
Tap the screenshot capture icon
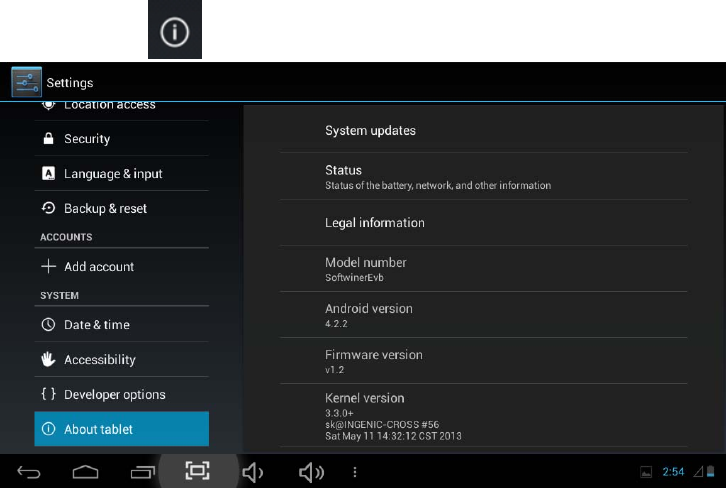(198, 471)
